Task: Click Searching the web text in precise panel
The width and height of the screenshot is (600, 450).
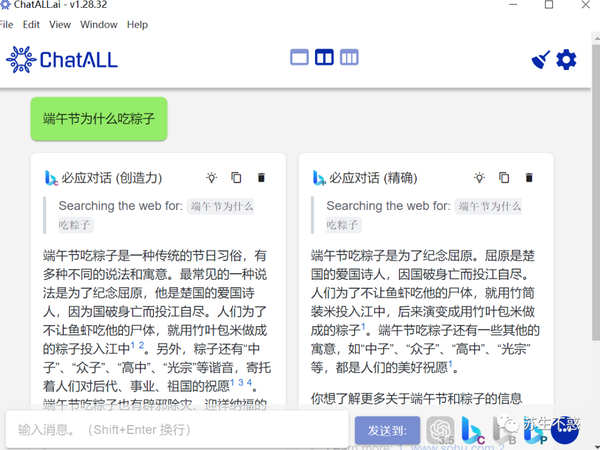Action: (389, 206)
